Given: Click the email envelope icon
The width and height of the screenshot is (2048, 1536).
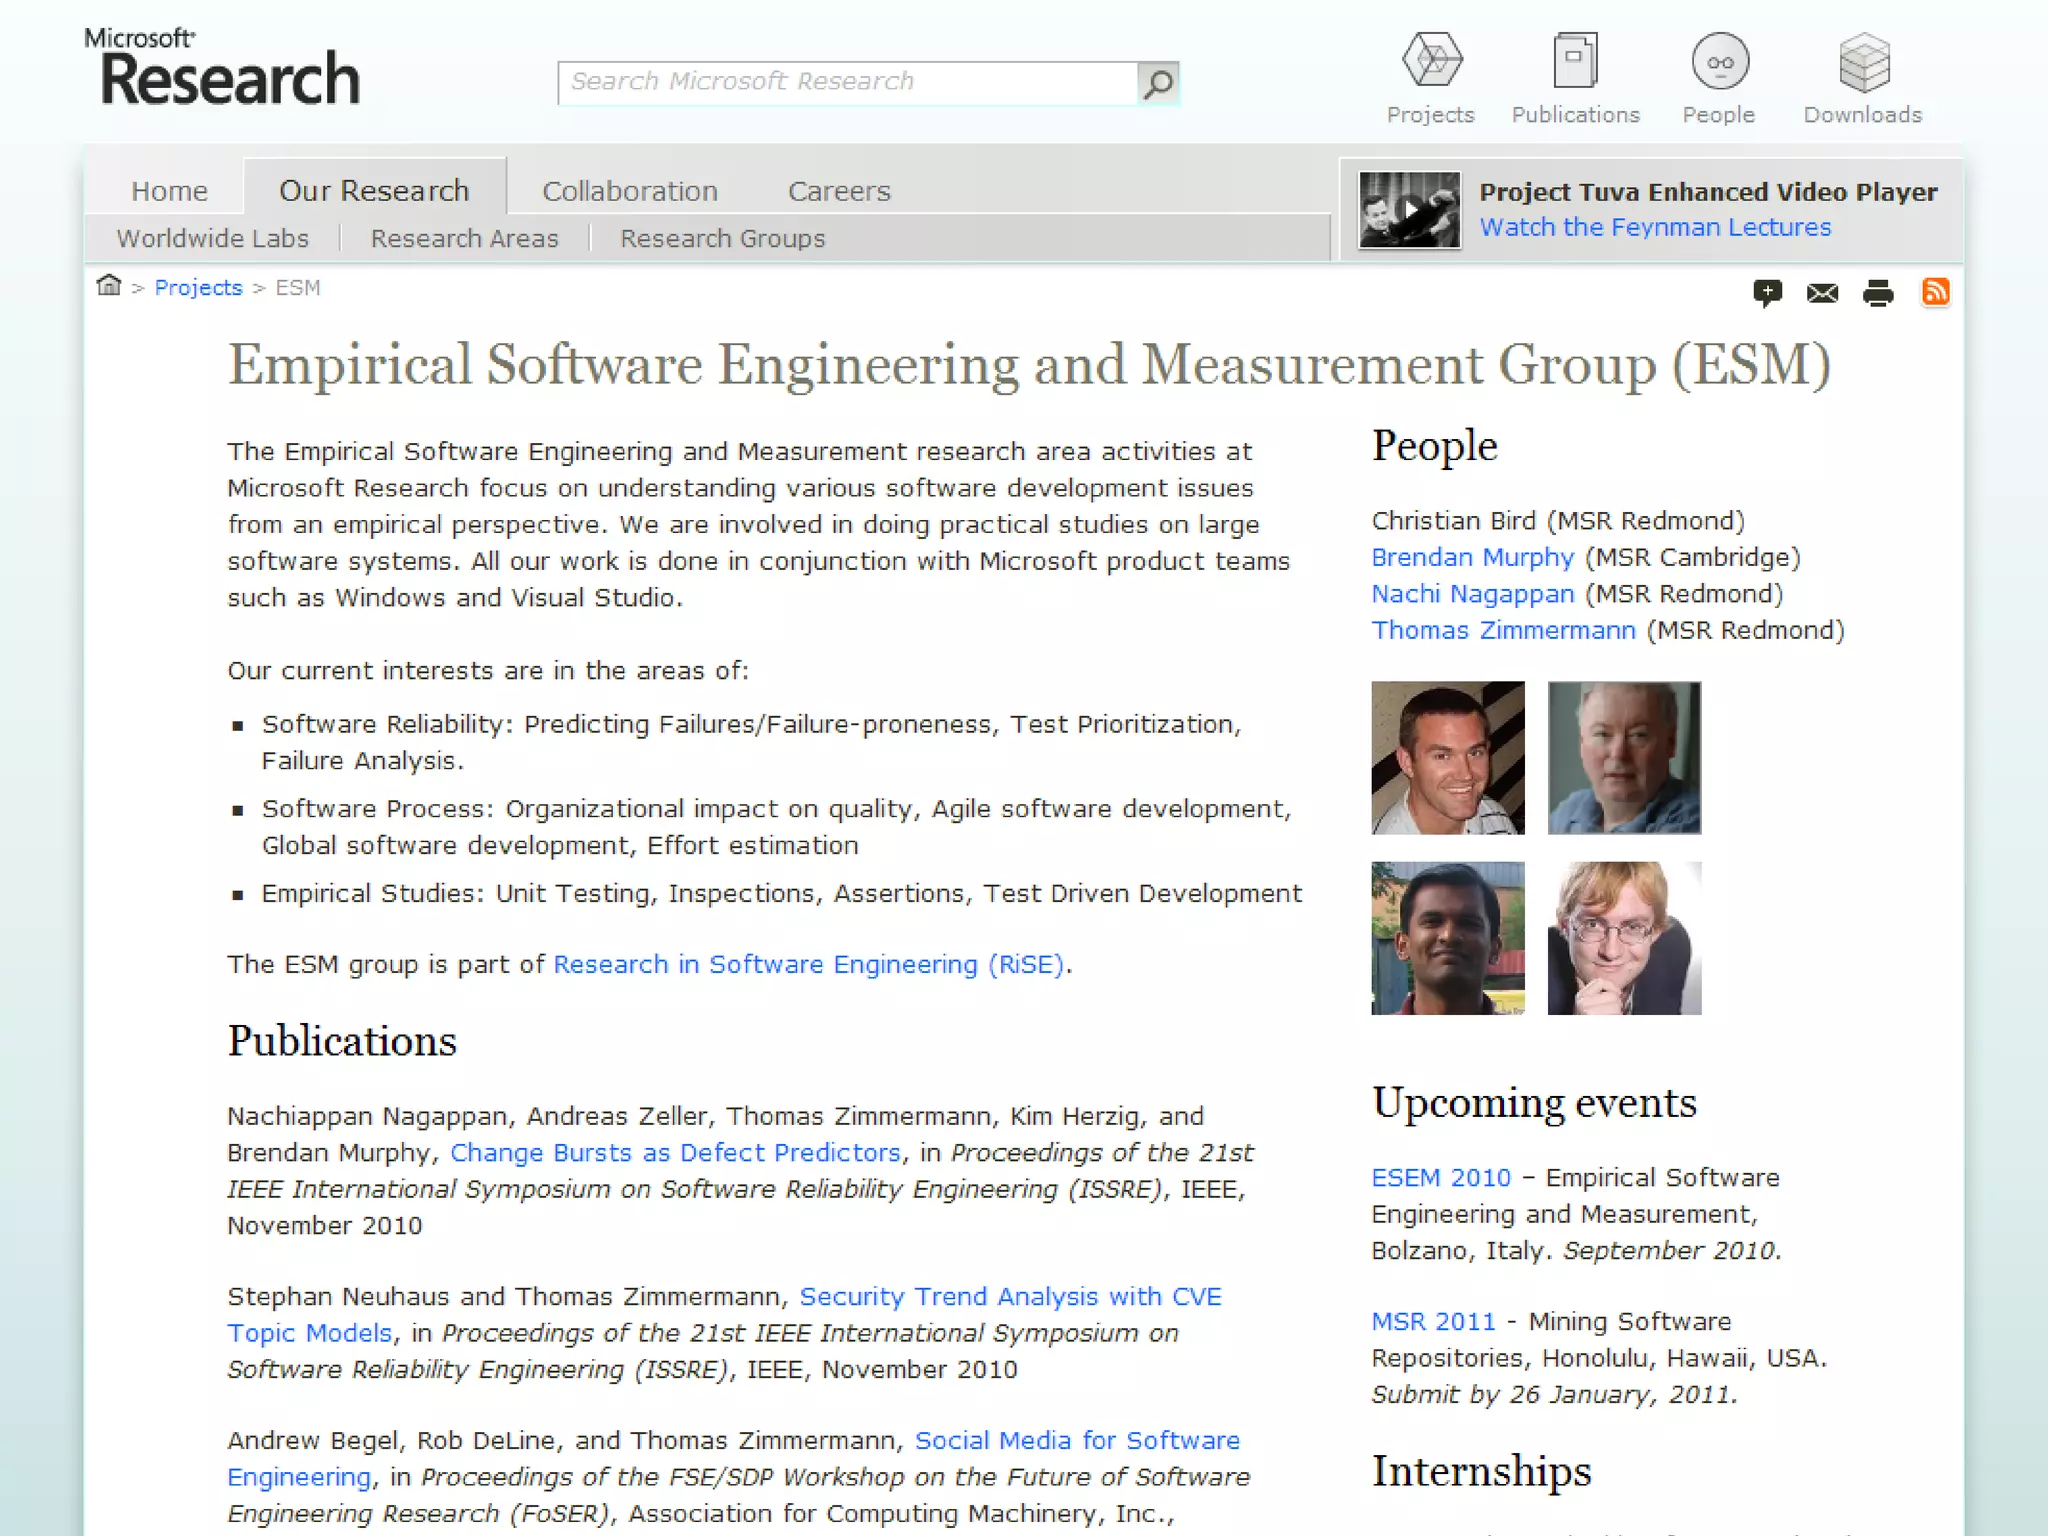Looking at the screenshot, I should point(1822,292).
